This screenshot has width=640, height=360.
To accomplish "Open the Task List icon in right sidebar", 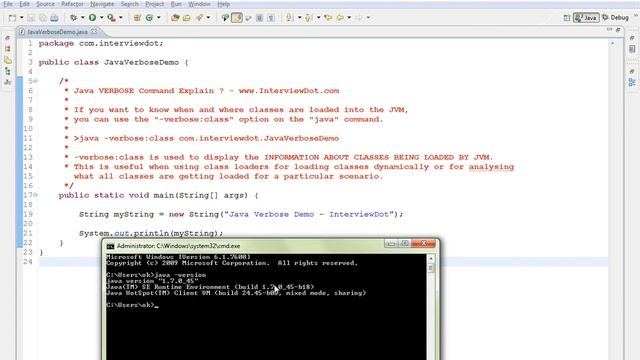I will (632, 49).
